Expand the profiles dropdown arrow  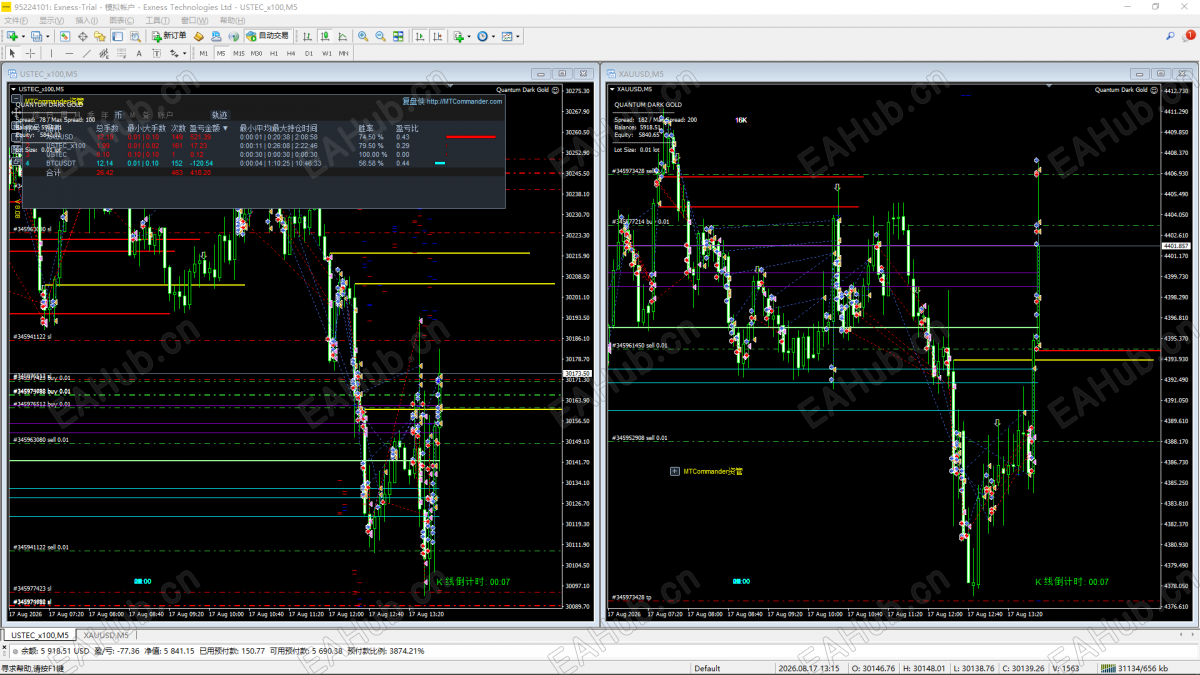[x=47, y=36]
